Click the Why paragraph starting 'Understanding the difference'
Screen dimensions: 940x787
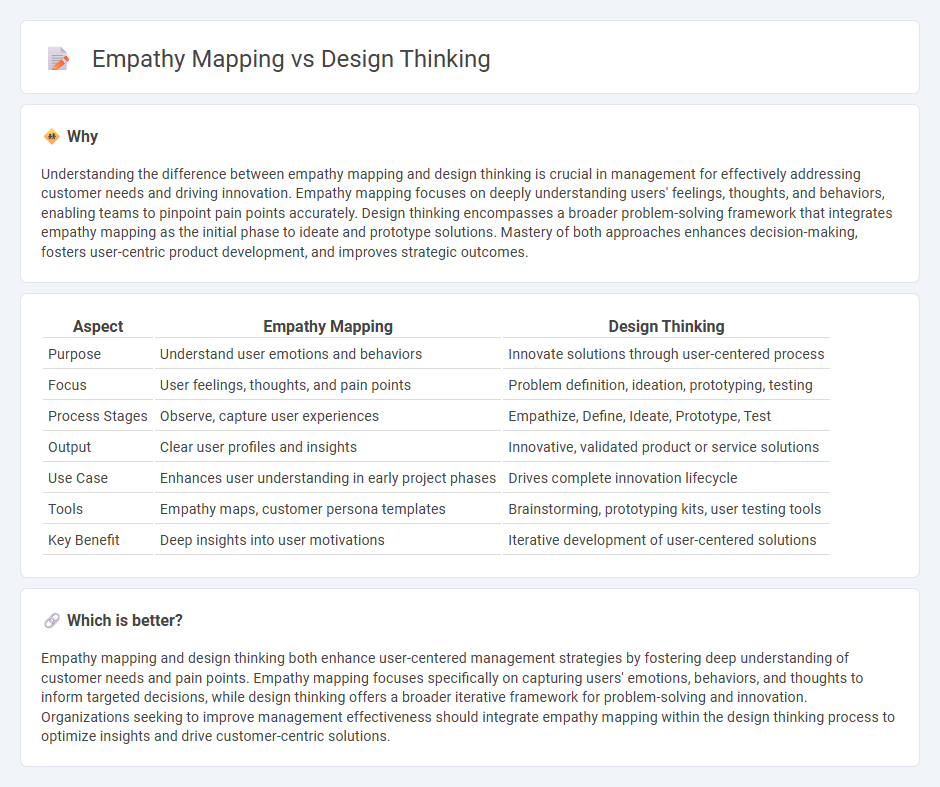point(466,213)
